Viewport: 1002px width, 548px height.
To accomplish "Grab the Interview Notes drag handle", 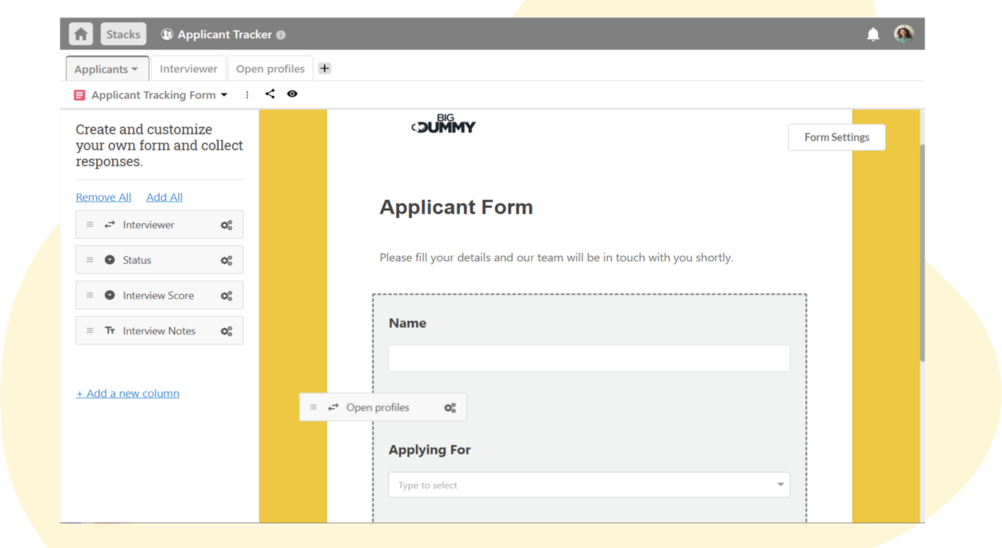I will tap(90, 331).
